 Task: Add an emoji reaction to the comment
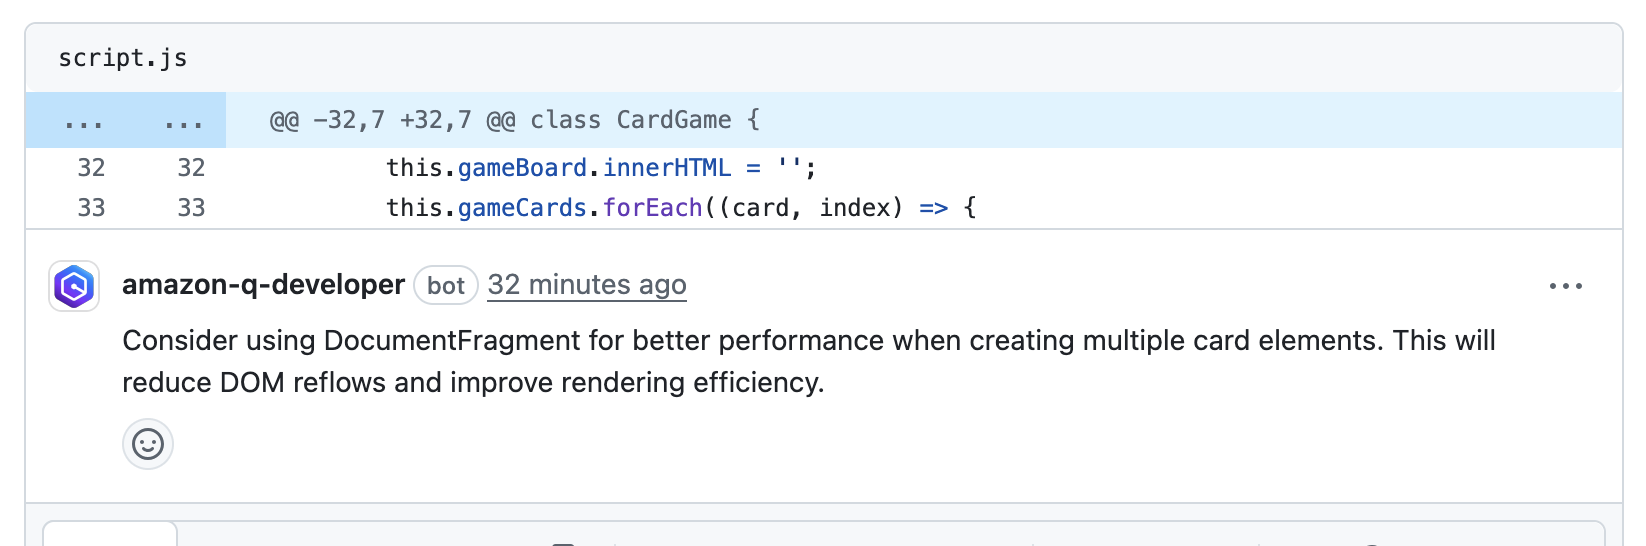(x=148, y=444)
